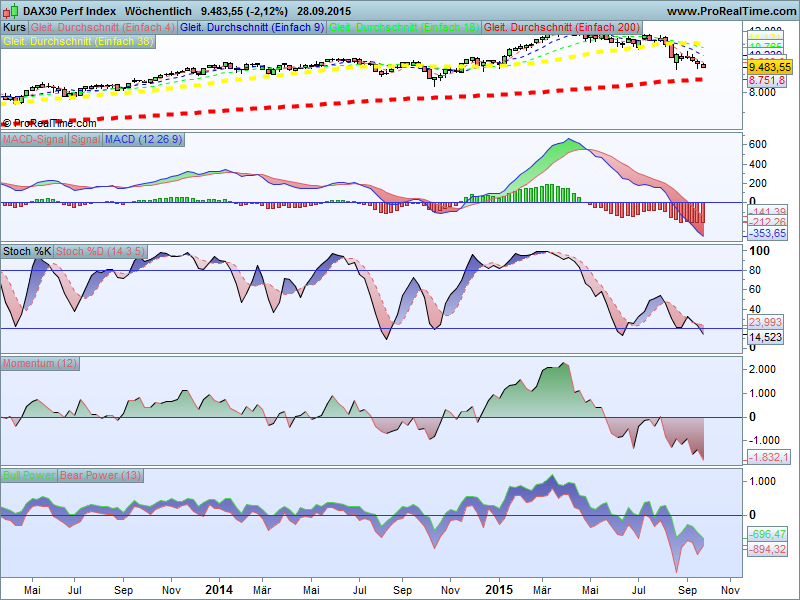
Task: Click the © ProRealTime.com copyright text
Action: tap(49, 123)
